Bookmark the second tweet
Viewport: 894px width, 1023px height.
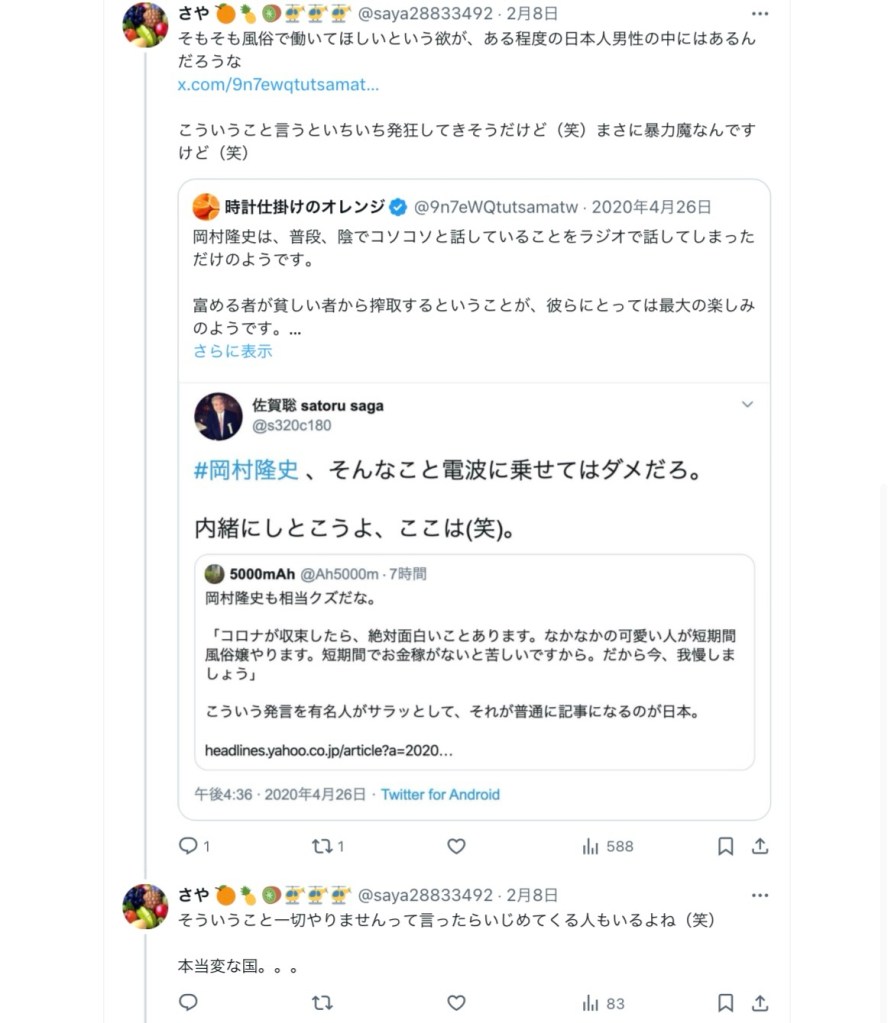[x=726, y=1002]
